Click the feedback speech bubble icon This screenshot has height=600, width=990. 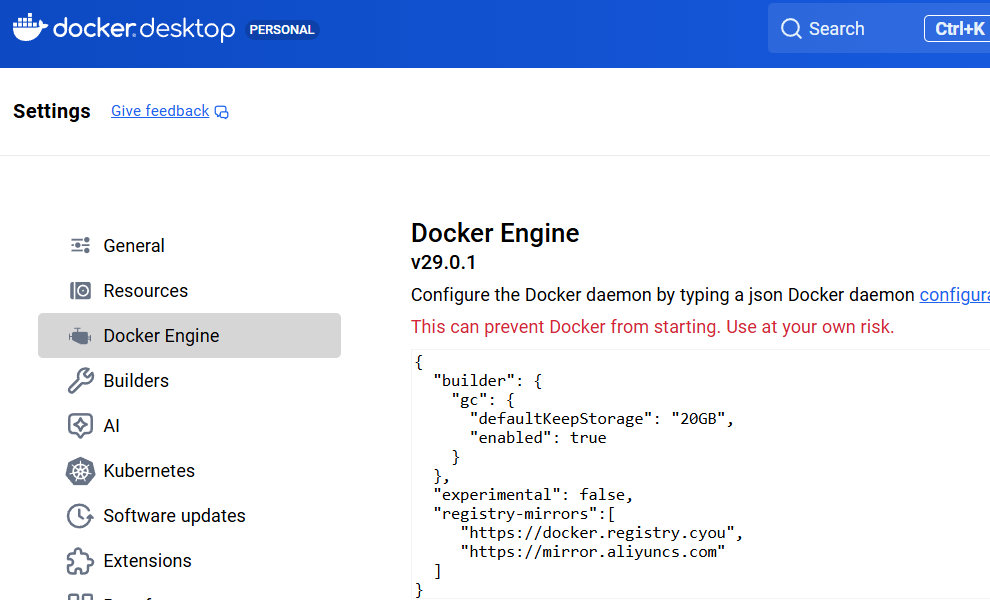point(222,112)
